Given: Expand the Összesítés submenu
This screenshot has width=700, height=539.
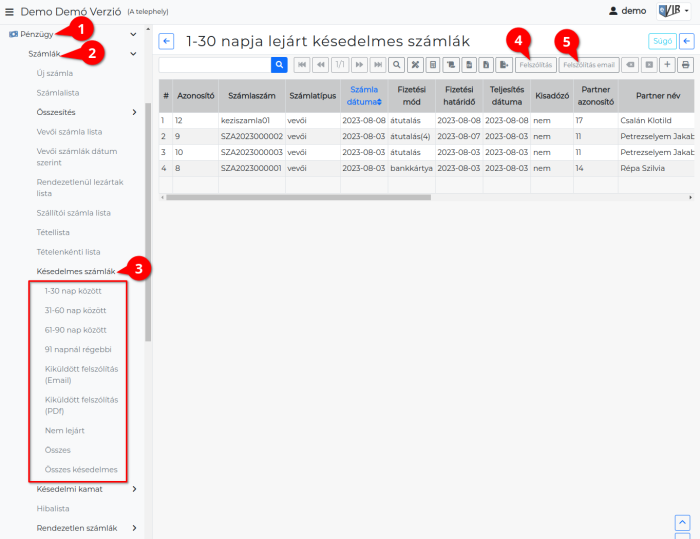Looking at the screenshot, I should [x=134, y=112].
